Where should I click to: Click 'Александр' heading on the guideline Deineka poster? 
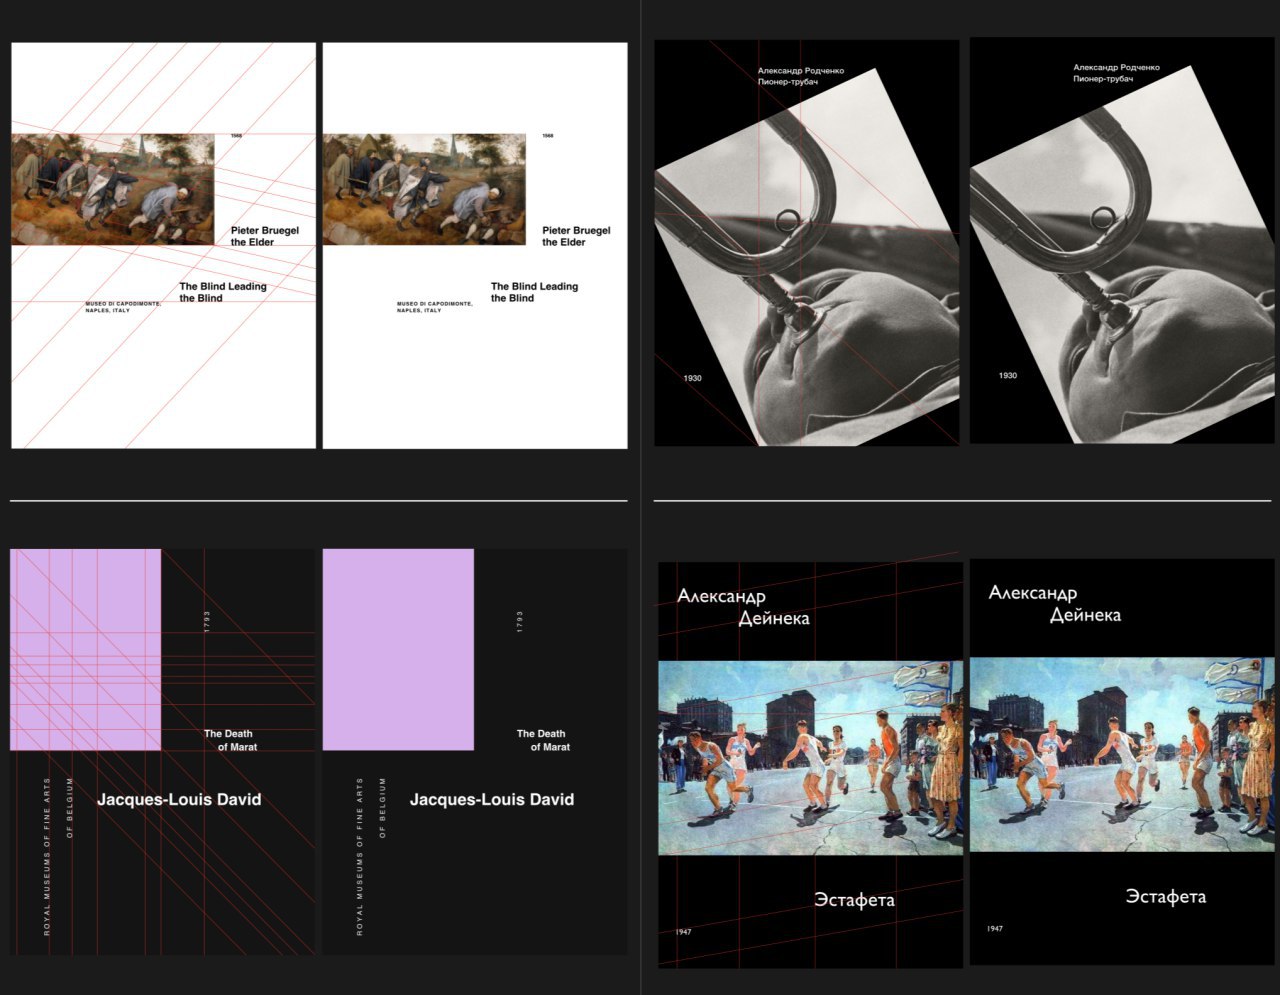[722, 596]
